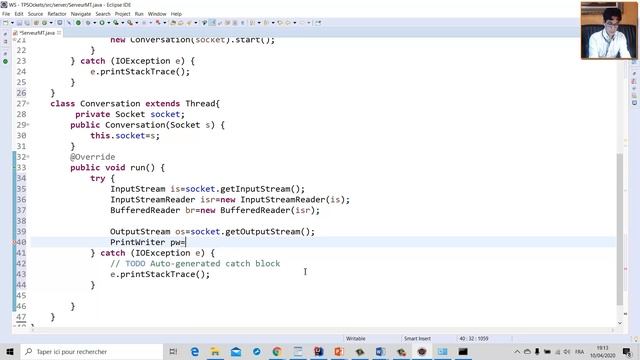Click the editor's vertical scrollbar thumb

point(620,229)
